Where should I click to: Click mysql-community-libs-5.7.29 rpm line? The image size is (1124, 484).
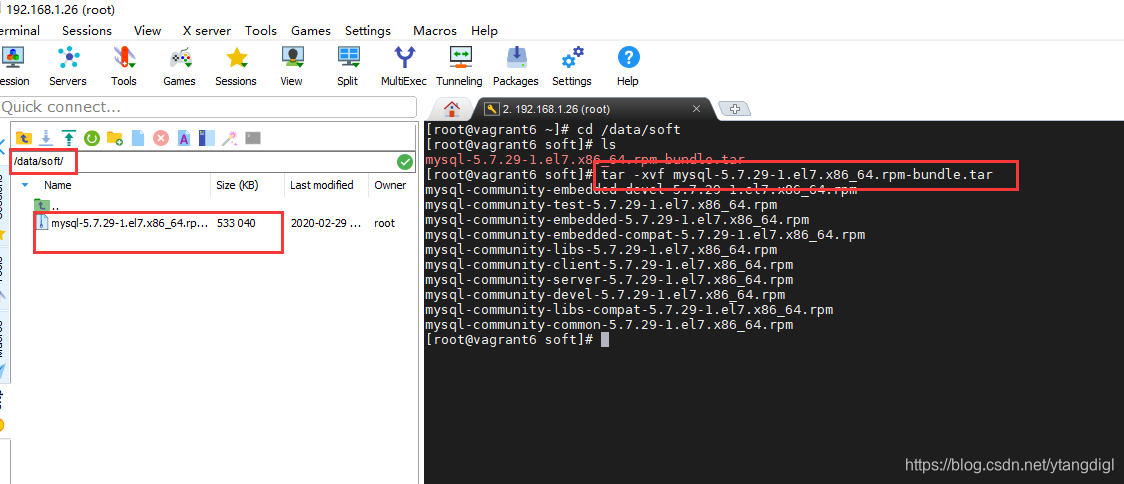pyautogui.click(x=601, y=250)
